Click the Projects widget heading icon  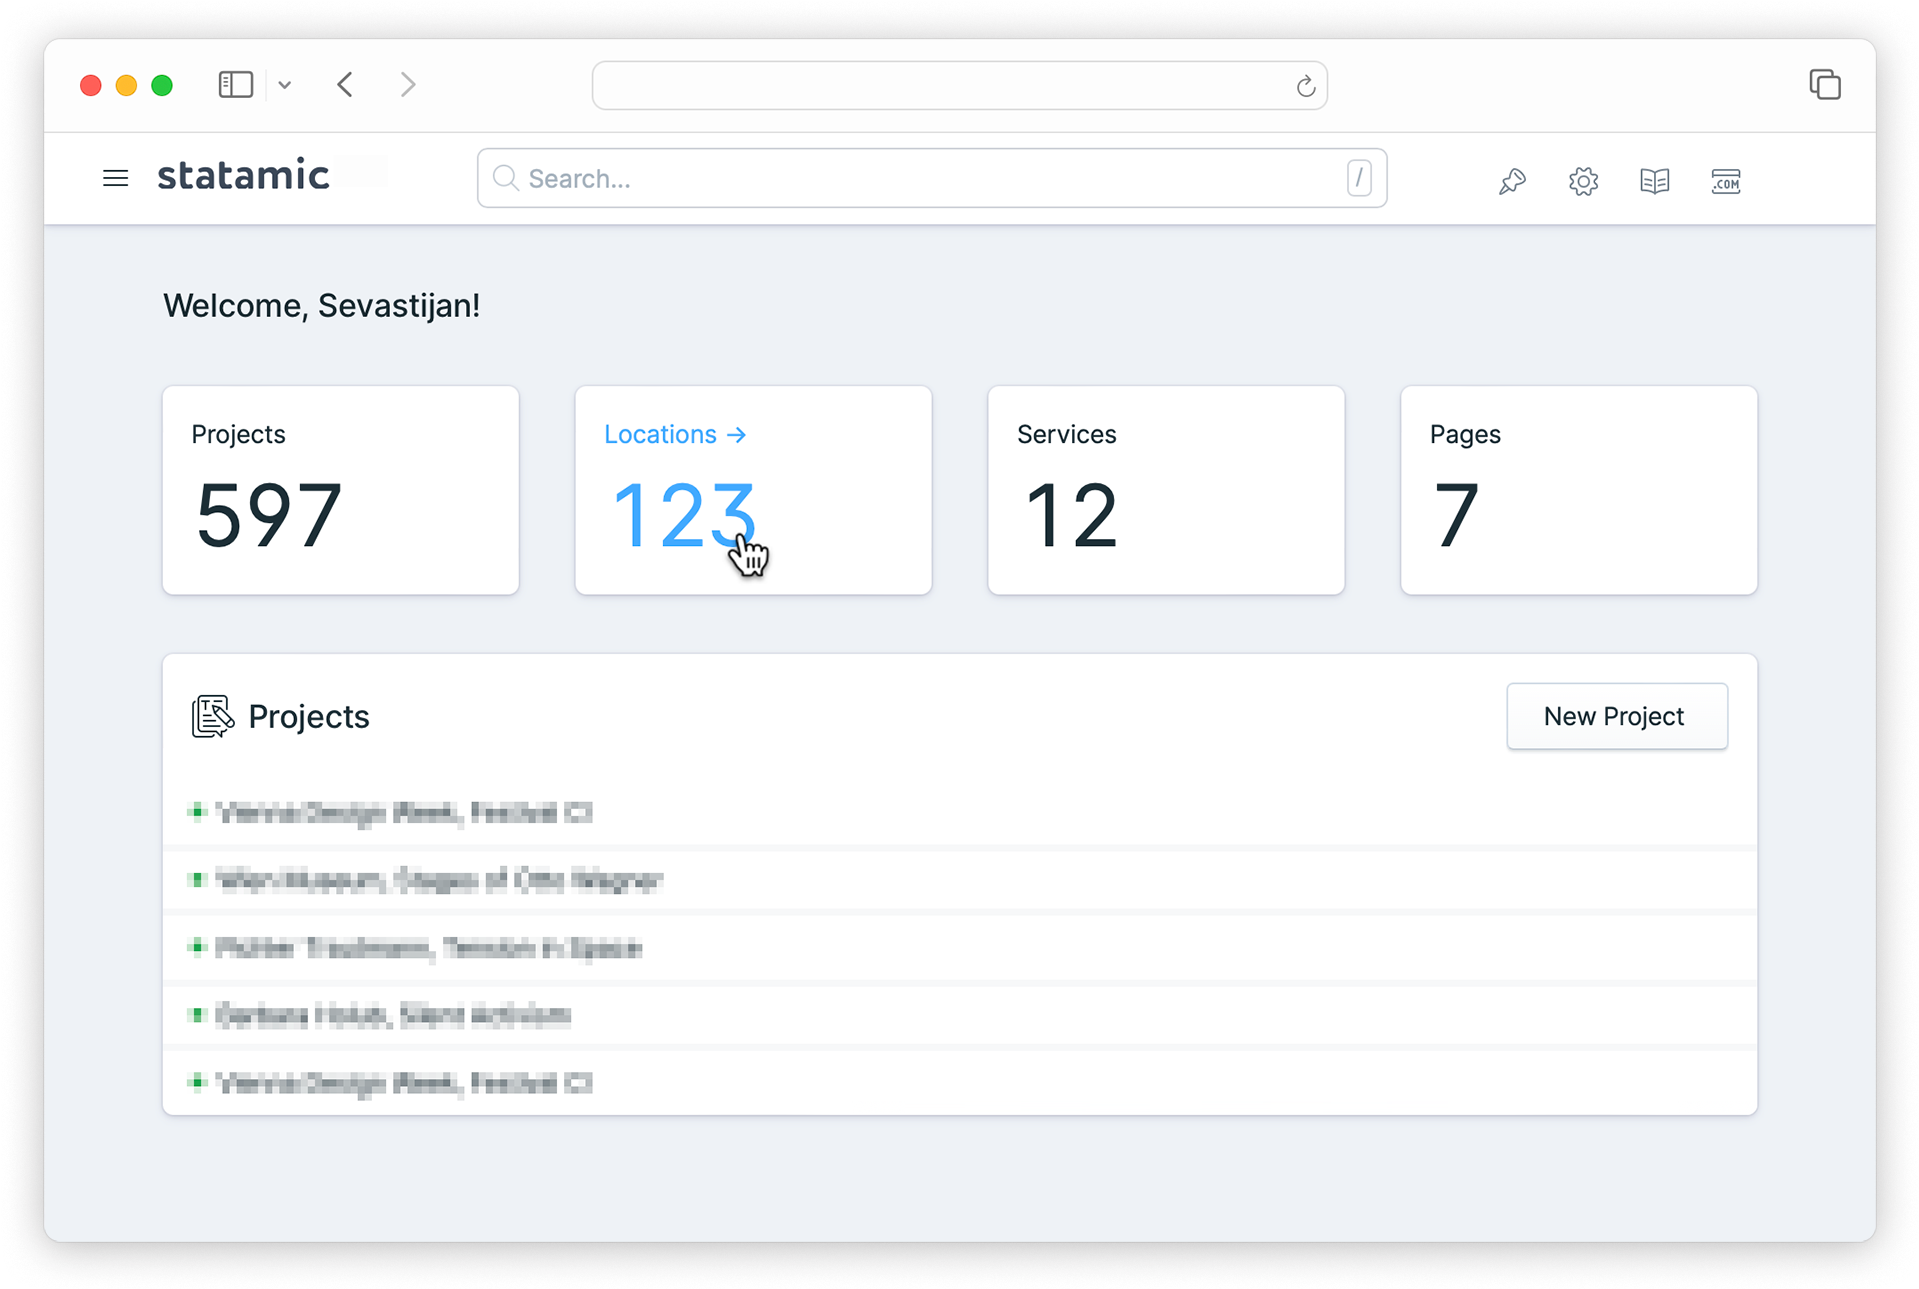point(211,716)
